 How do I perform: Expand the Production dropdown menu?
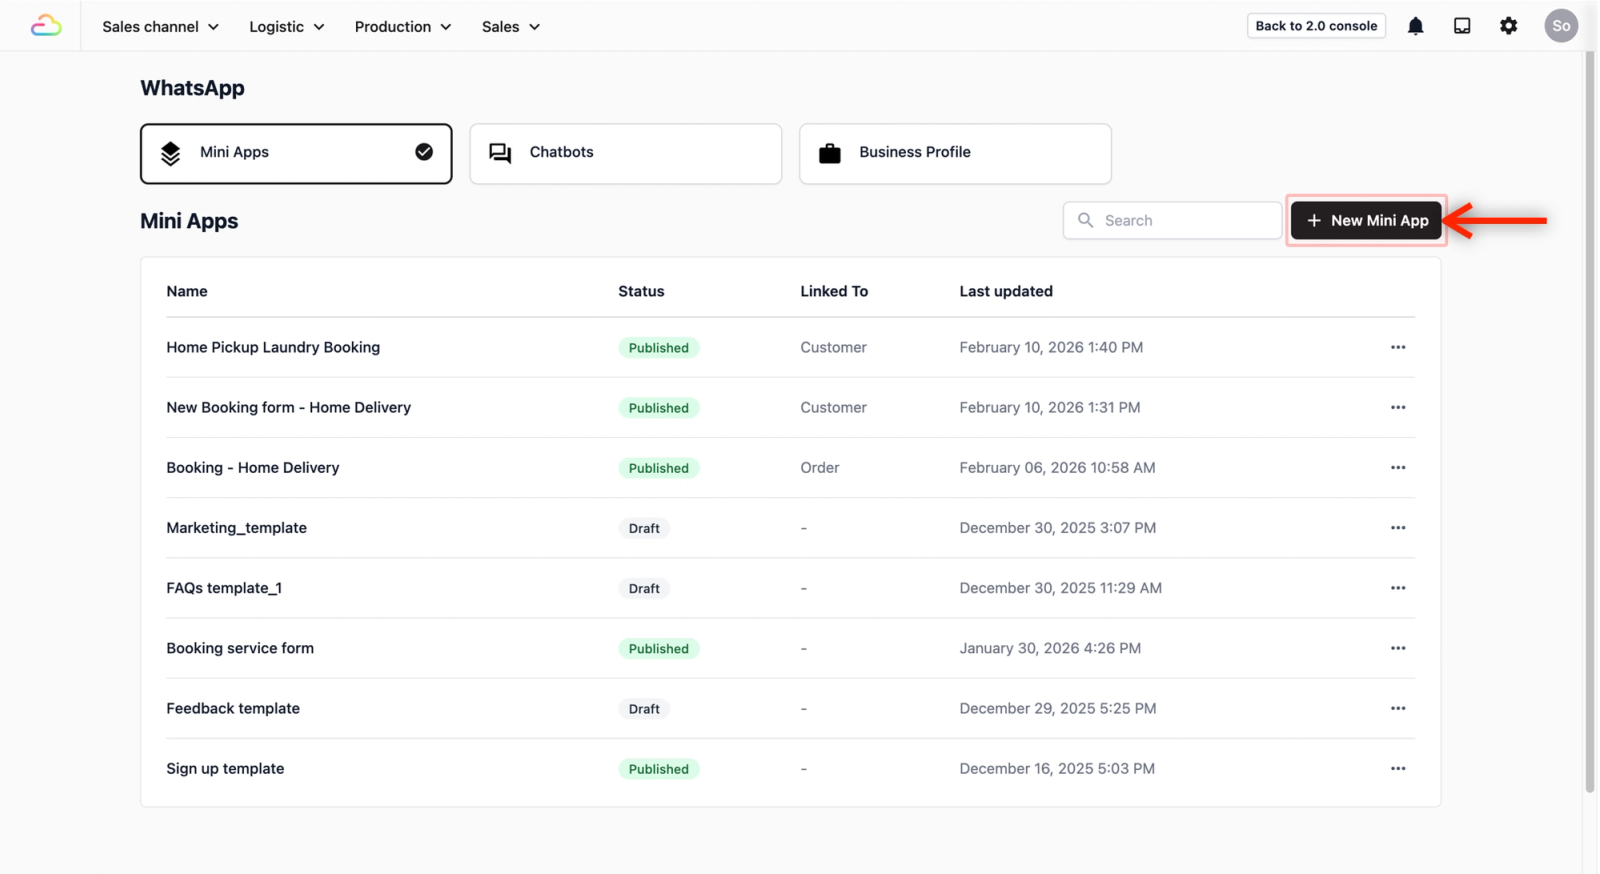pyautogui.click(x=403, y=27)
